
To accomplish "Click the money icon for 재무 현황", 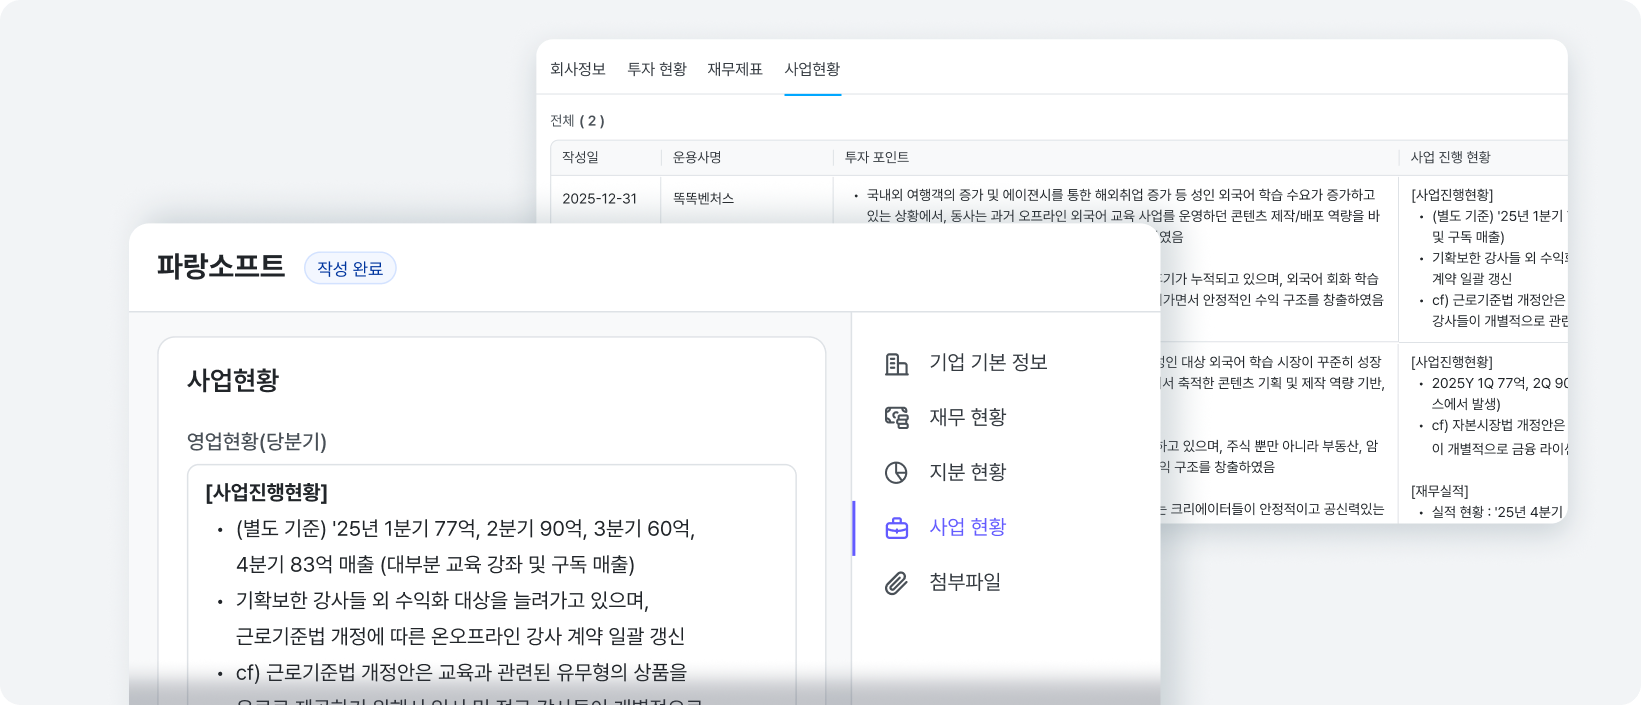I will click(896, 418).
